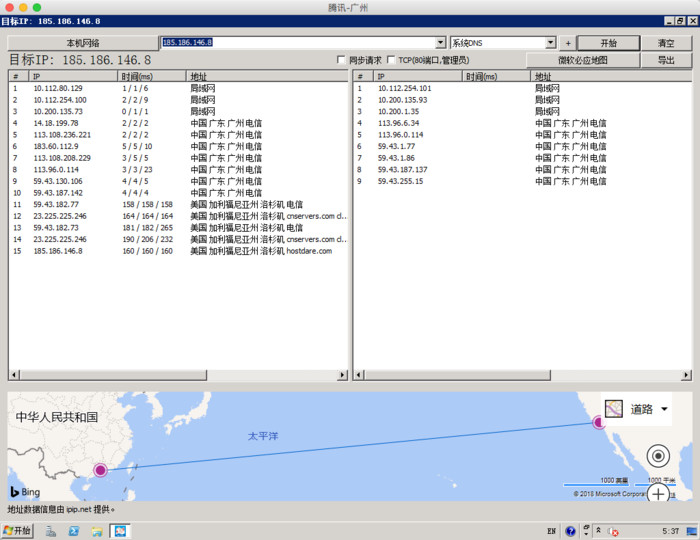Launch PowerShell from the taskbar
Image resolution: width=700 pixels, height=540 pixels.
tap(74, 531)
